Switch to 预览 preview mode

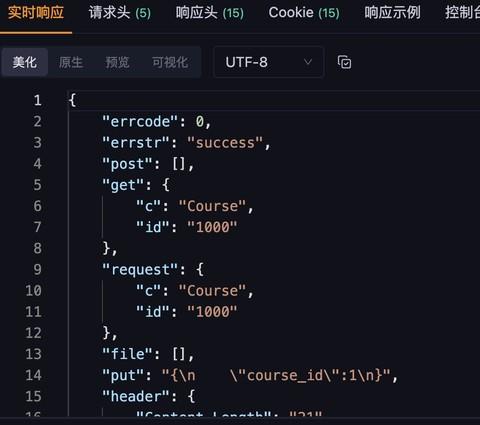pyautogui.click(x=117, y=62)
